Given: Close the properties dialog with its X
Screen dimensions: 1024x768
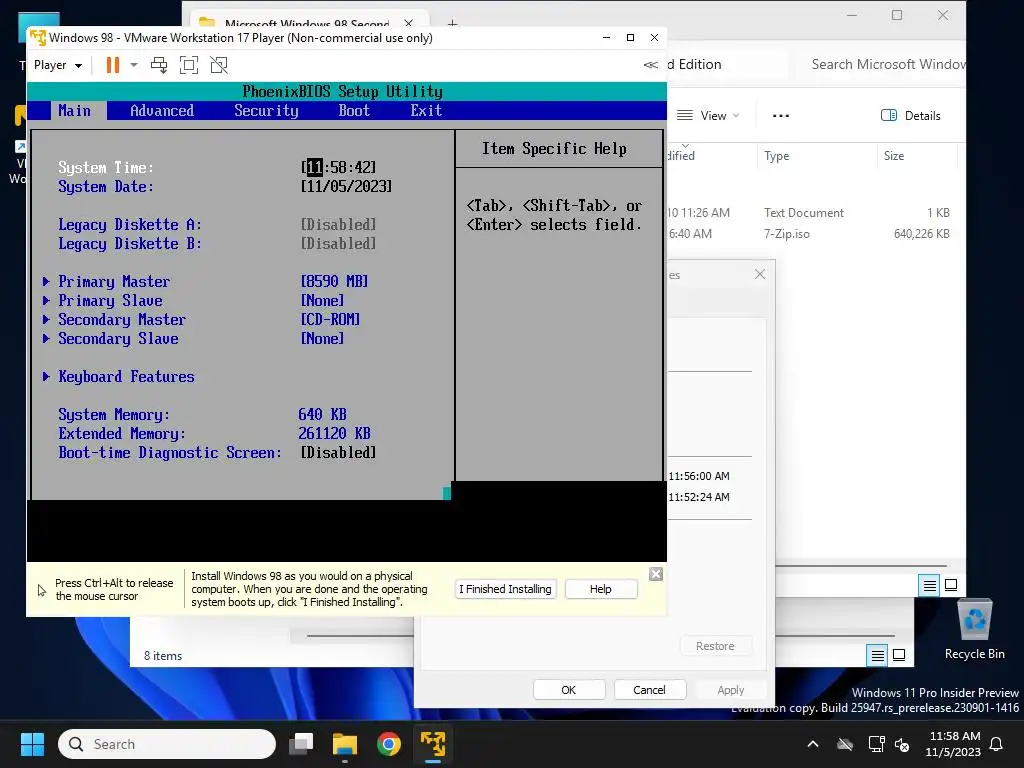Looking at the screenshot, I should click(x=760, y=274).
